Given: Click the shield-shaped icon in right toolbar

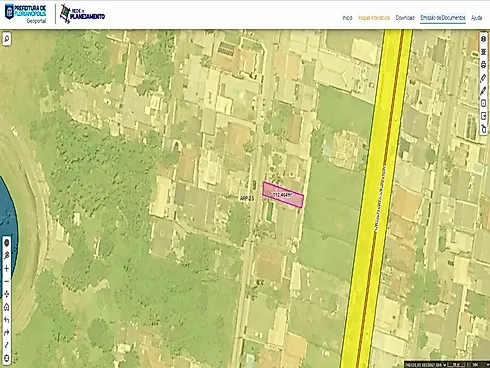Looking at the screenshot, I should click(483, 103).
